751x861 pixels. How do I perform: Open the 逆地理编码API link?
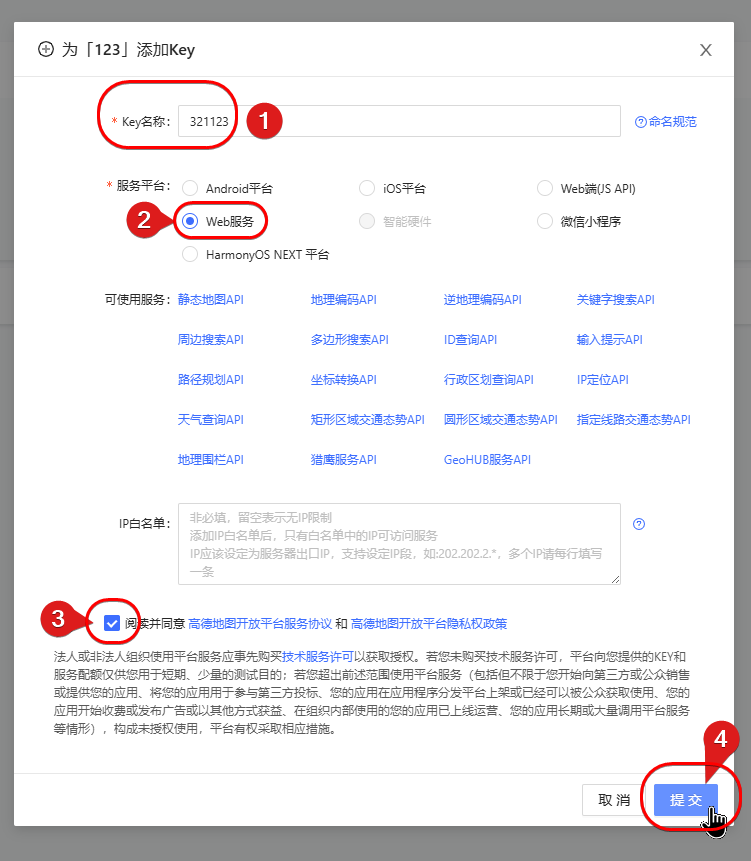pos(483,300)
